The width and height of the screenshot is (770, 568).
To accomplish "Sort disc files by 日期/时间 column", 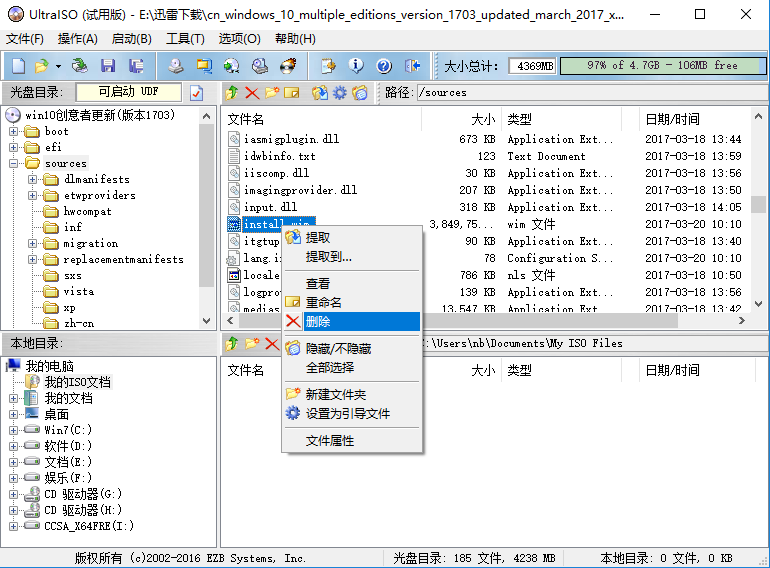I will pos(695,119).
